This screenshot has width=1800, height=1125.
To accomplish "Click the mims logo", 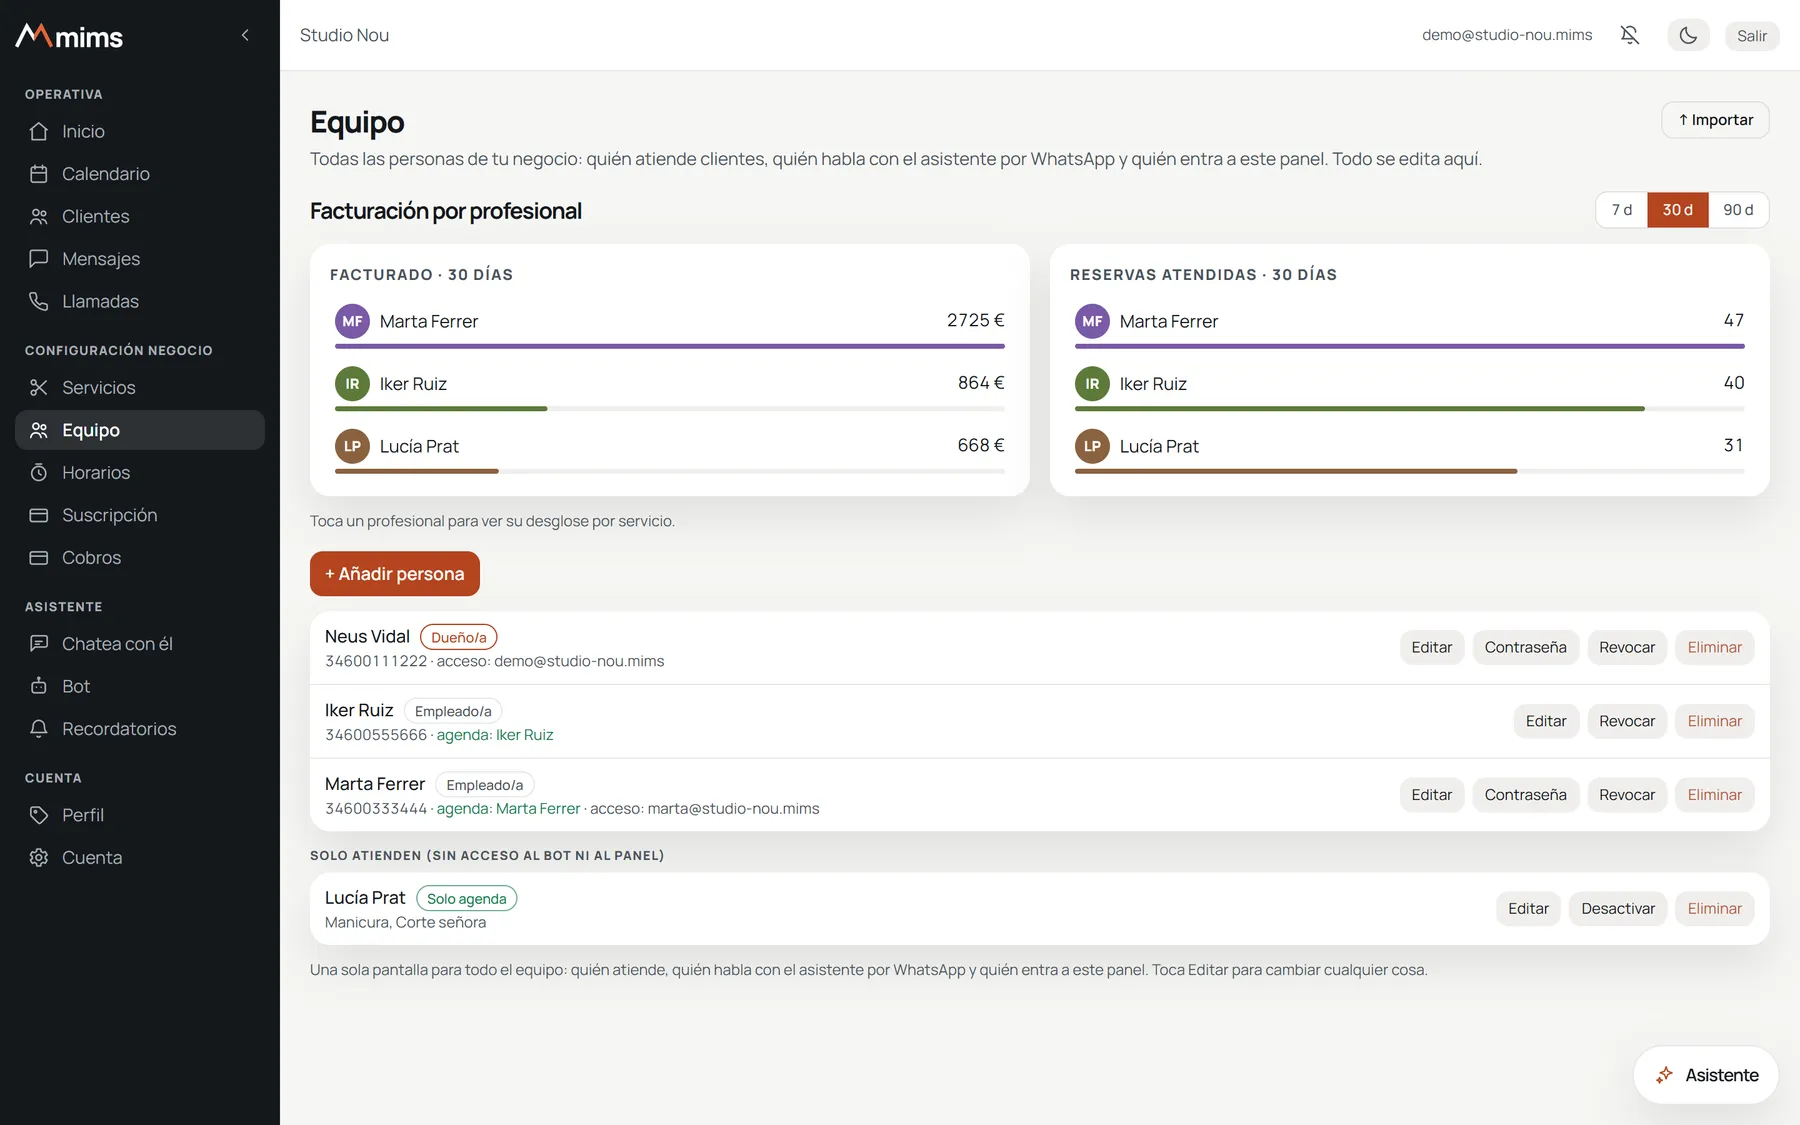I will [69, 36].
